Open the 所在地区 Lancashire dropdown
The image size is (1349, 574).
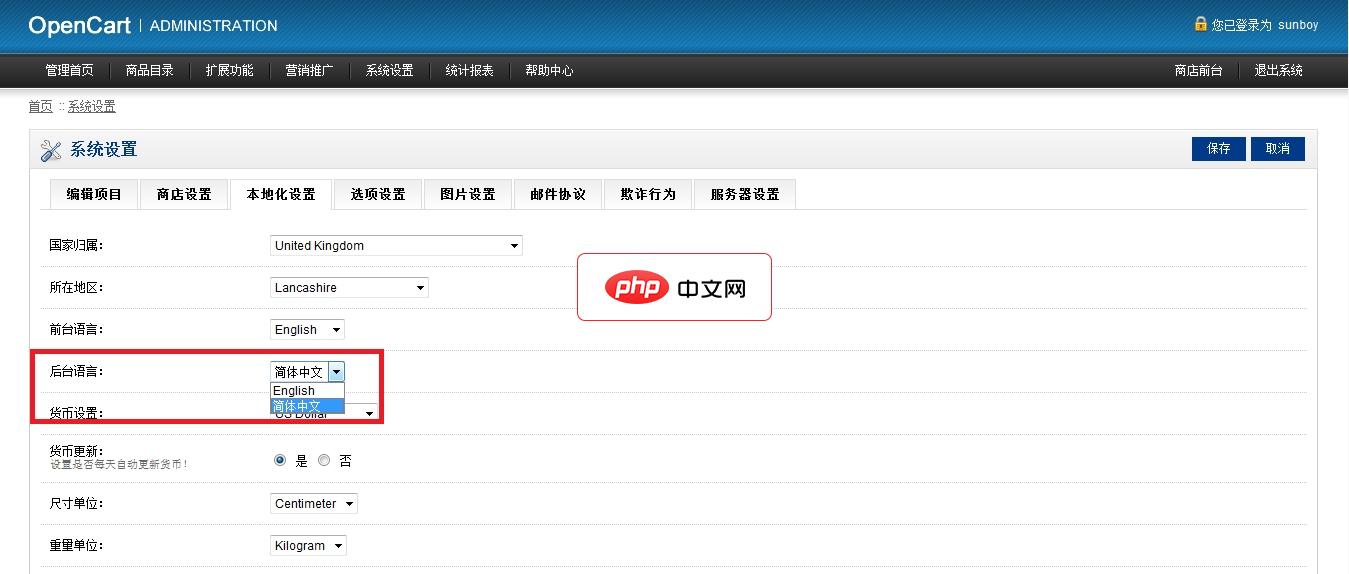point(349,288)
